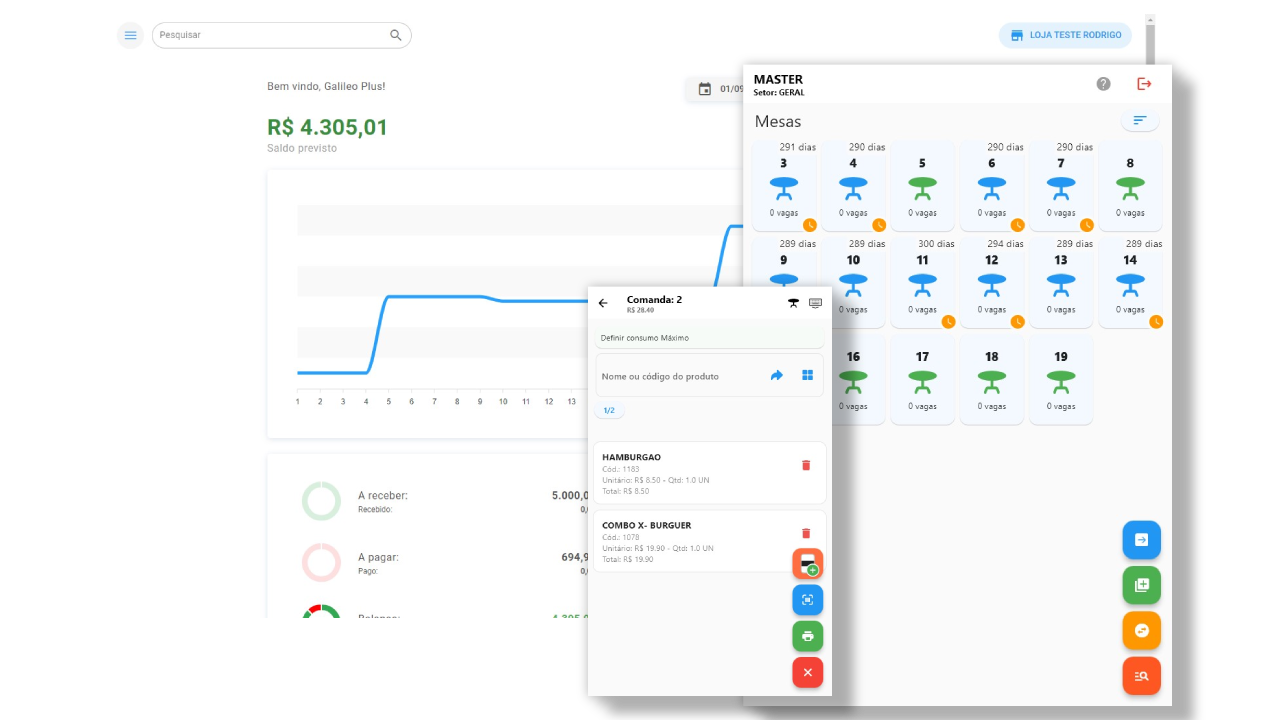The width and height of the screenshot is (1280, 720).
Task: Open the Mesas sort filter button
Action: (x=1140, y=121)
